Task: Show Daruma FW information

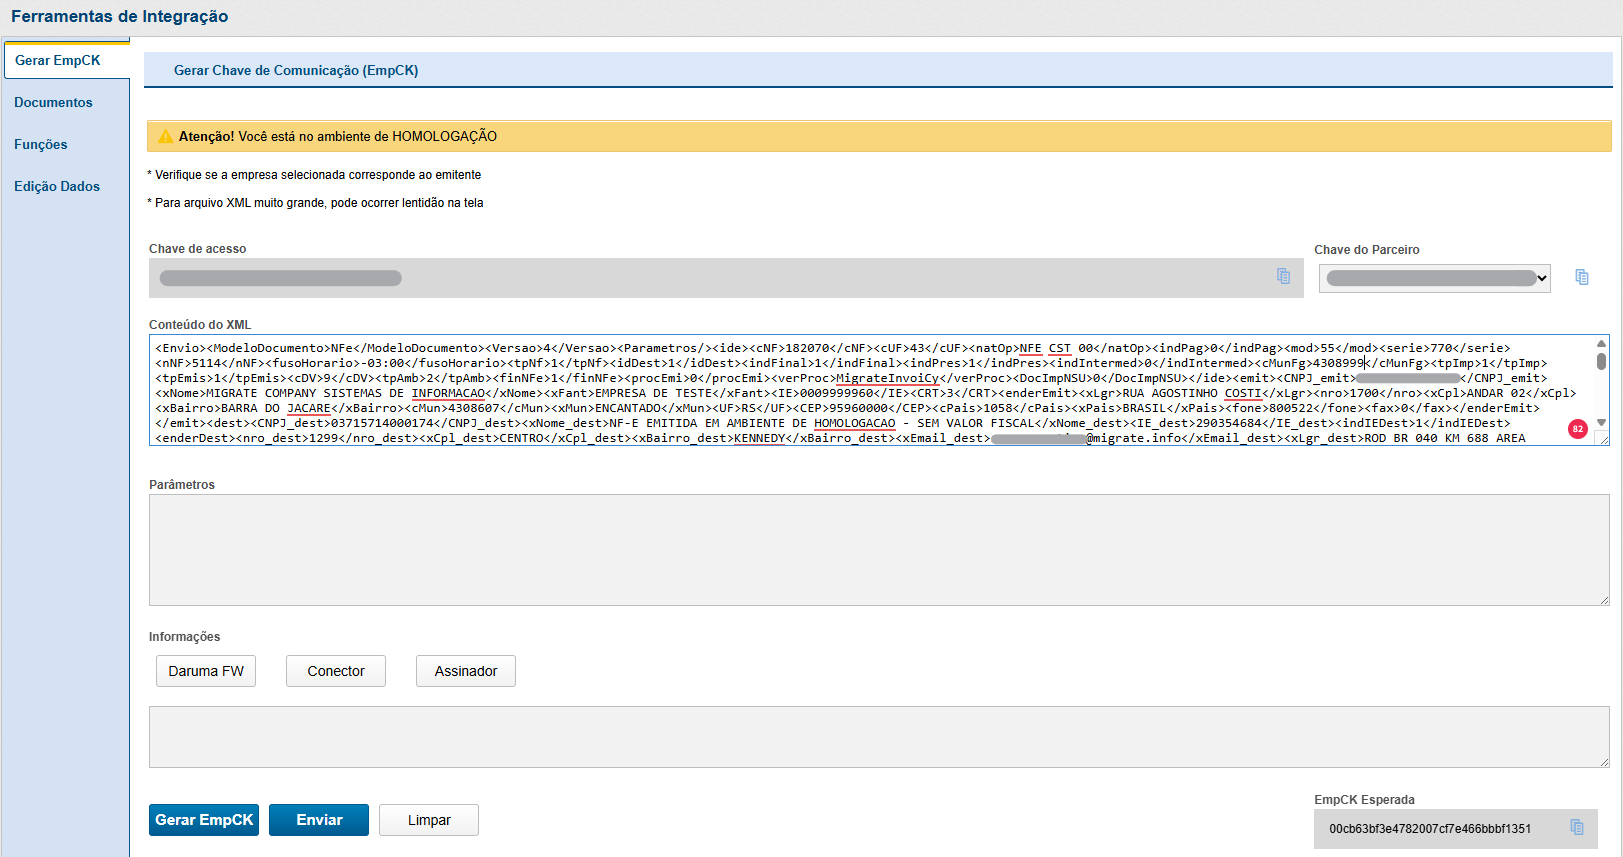Action: pyautogui.click(x=206, y=671)
